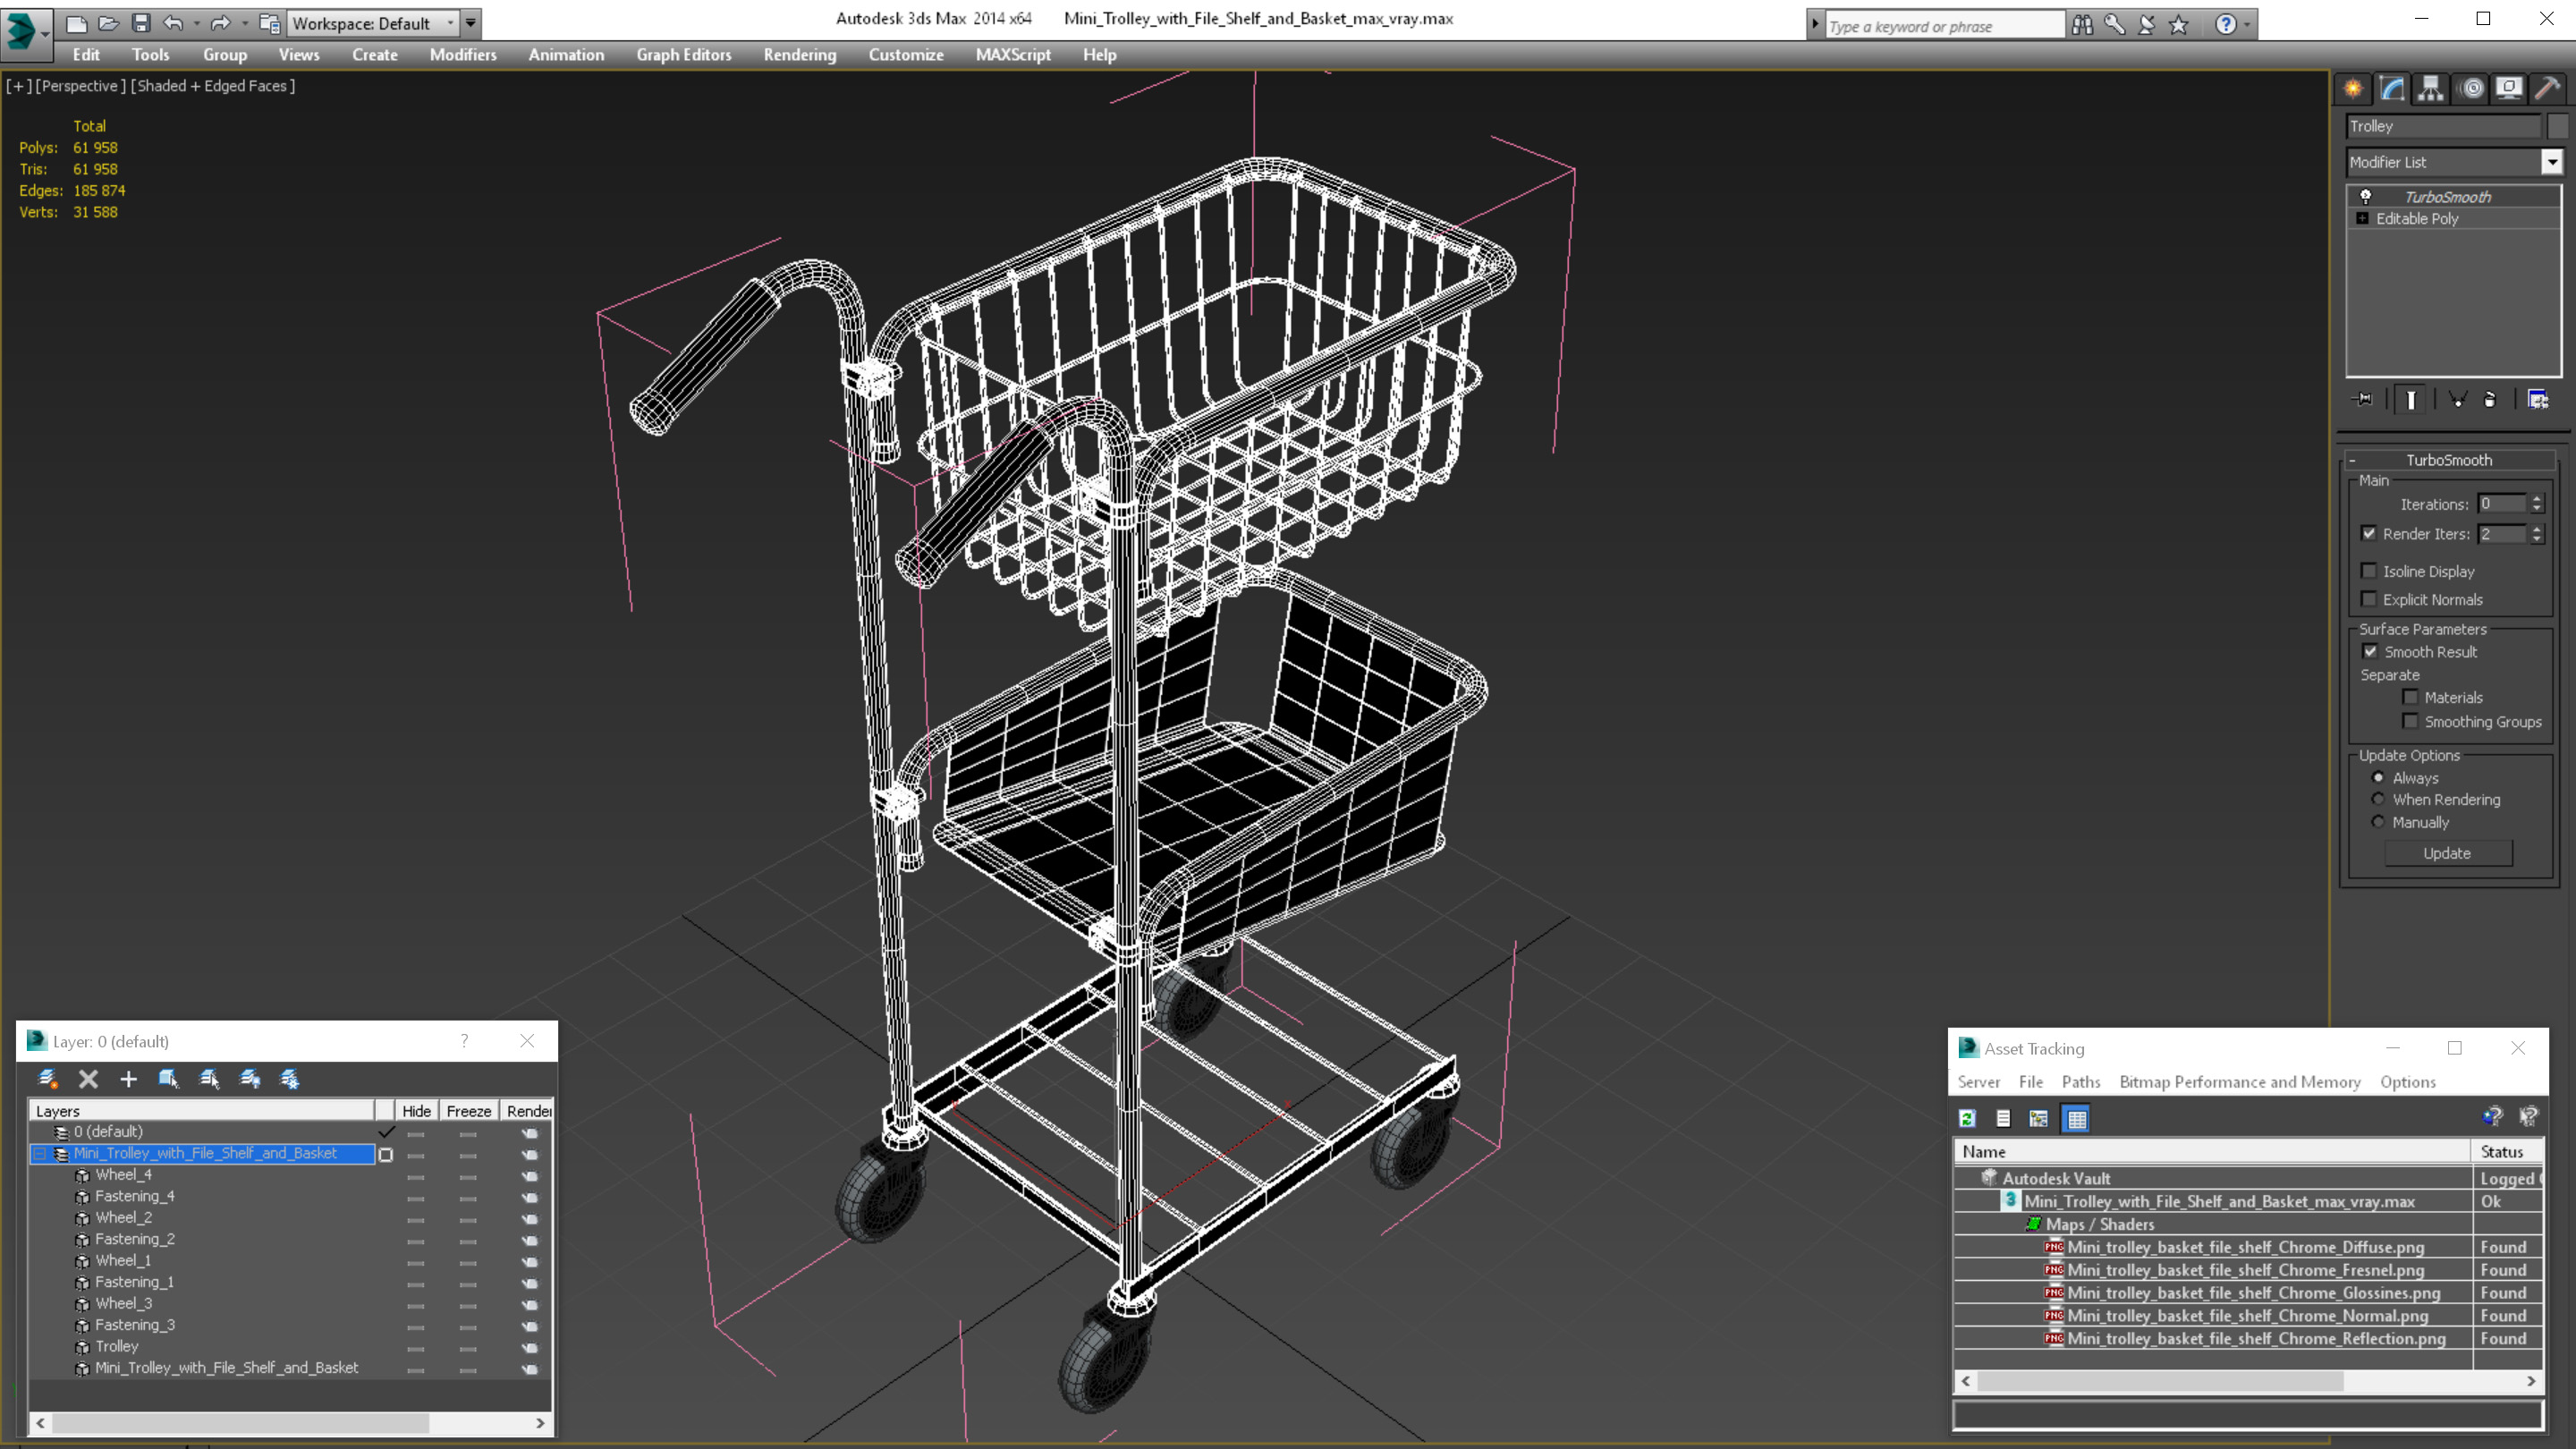Toggle Smooth Result checkbox
Image resolution: width=2576 pixels, height=1449 pixels.
(2370, 652)
